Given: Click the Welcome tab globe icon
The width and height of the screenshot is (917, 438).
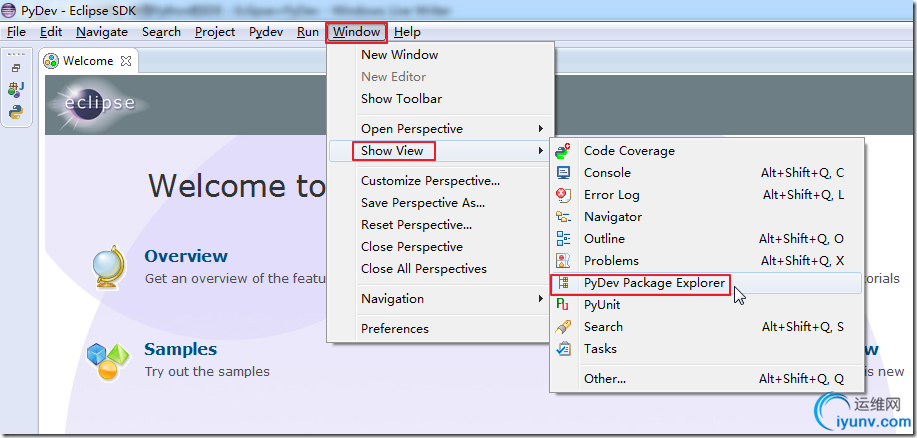Looking at the screenshot, I should [x=51, y=61].
